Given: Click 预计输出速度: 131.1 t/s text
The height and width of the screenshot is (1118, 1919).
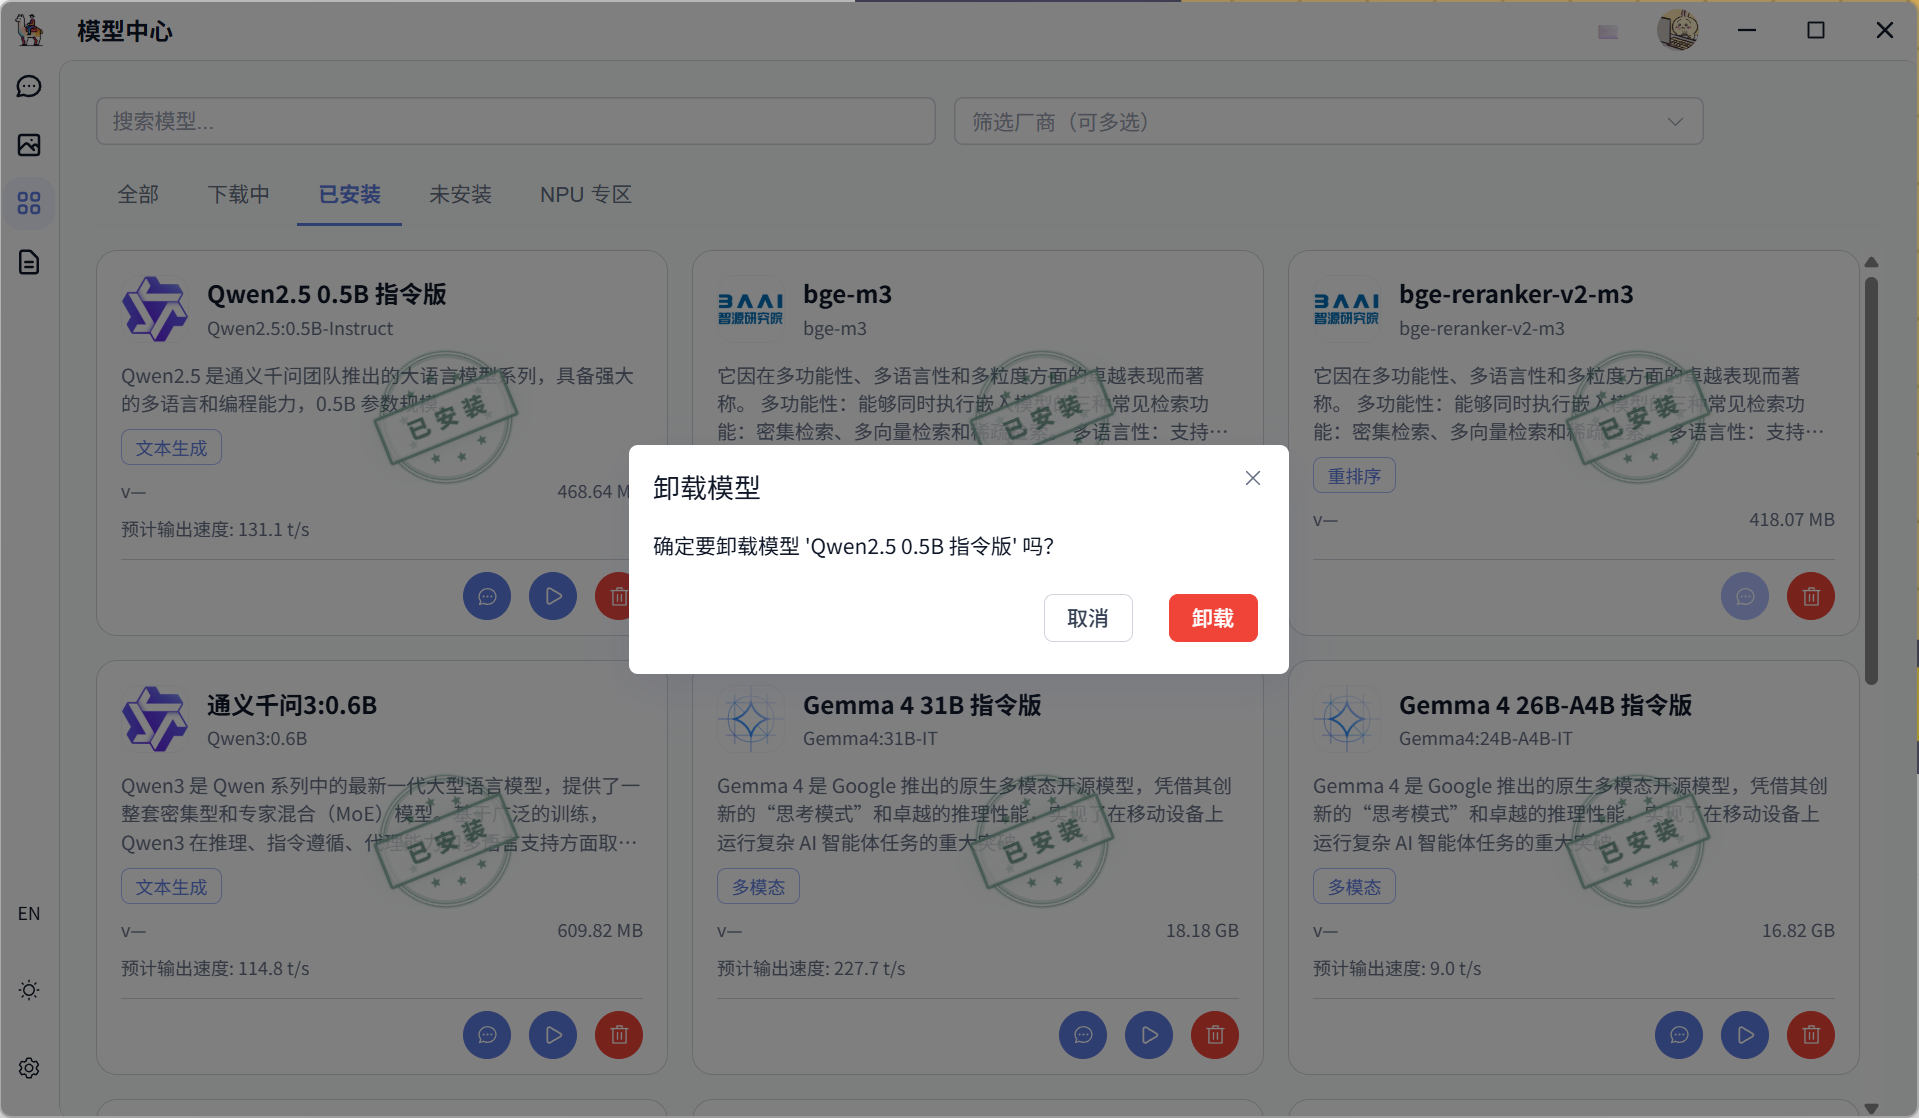Looking at the screenshot, I should tap(215, 529).
